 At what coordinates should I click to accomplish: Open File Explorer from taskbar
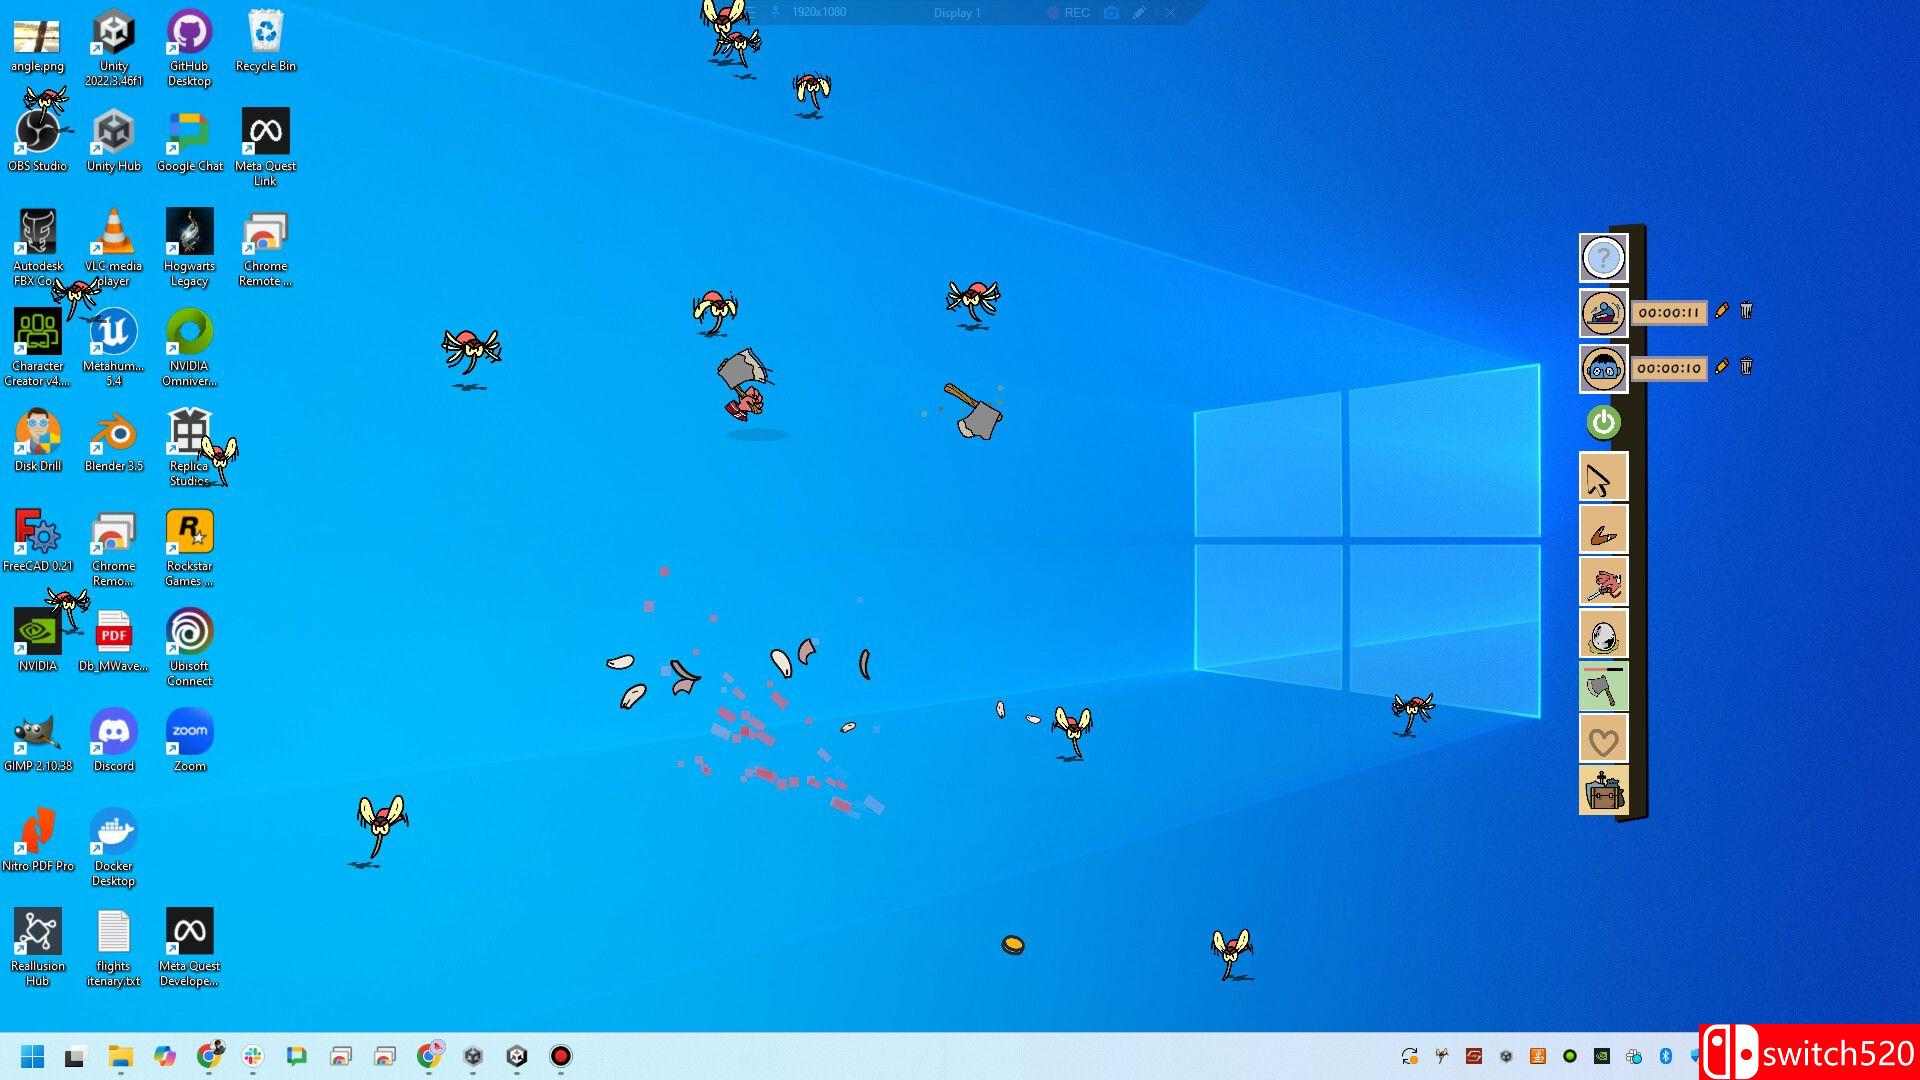tap(121, 1056)
